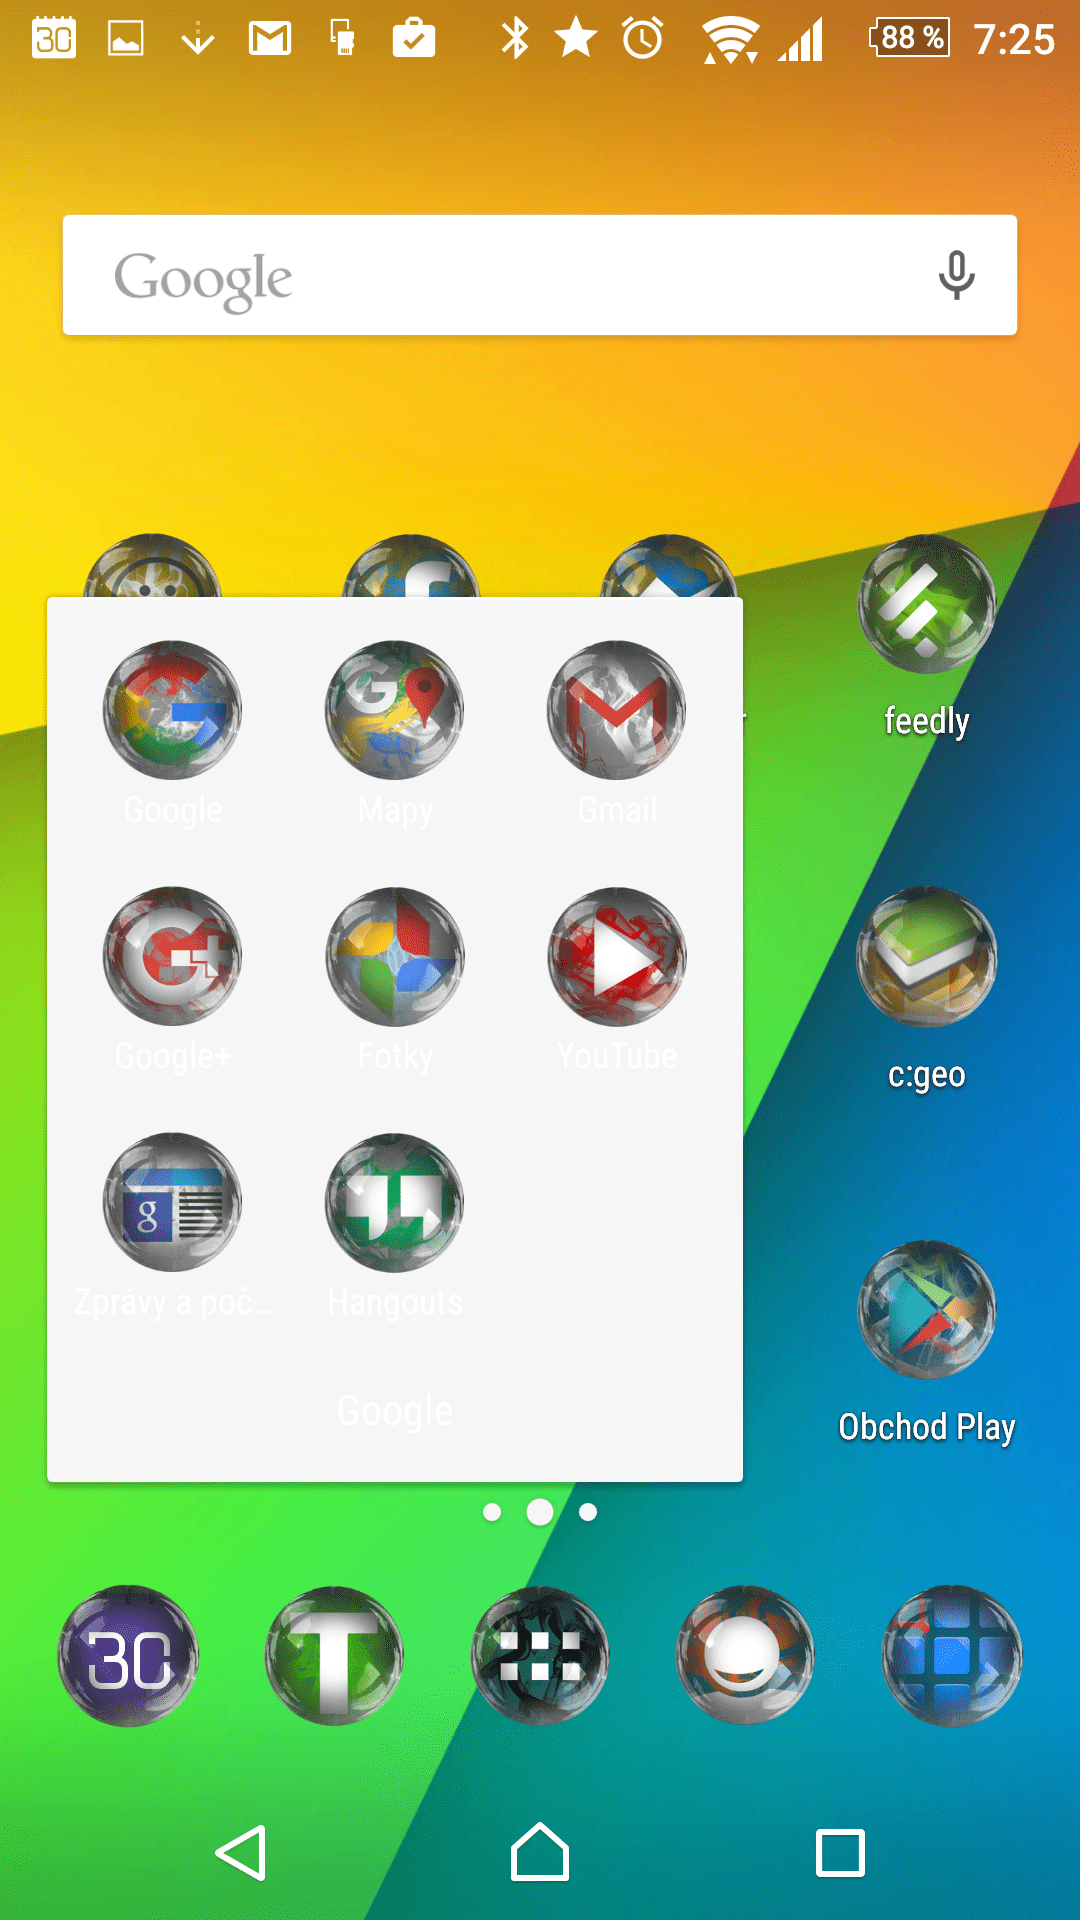This screenshot has height=1920, width=1080.
Task: Tap the battery 88 % indicator
Action: (910, 38)
